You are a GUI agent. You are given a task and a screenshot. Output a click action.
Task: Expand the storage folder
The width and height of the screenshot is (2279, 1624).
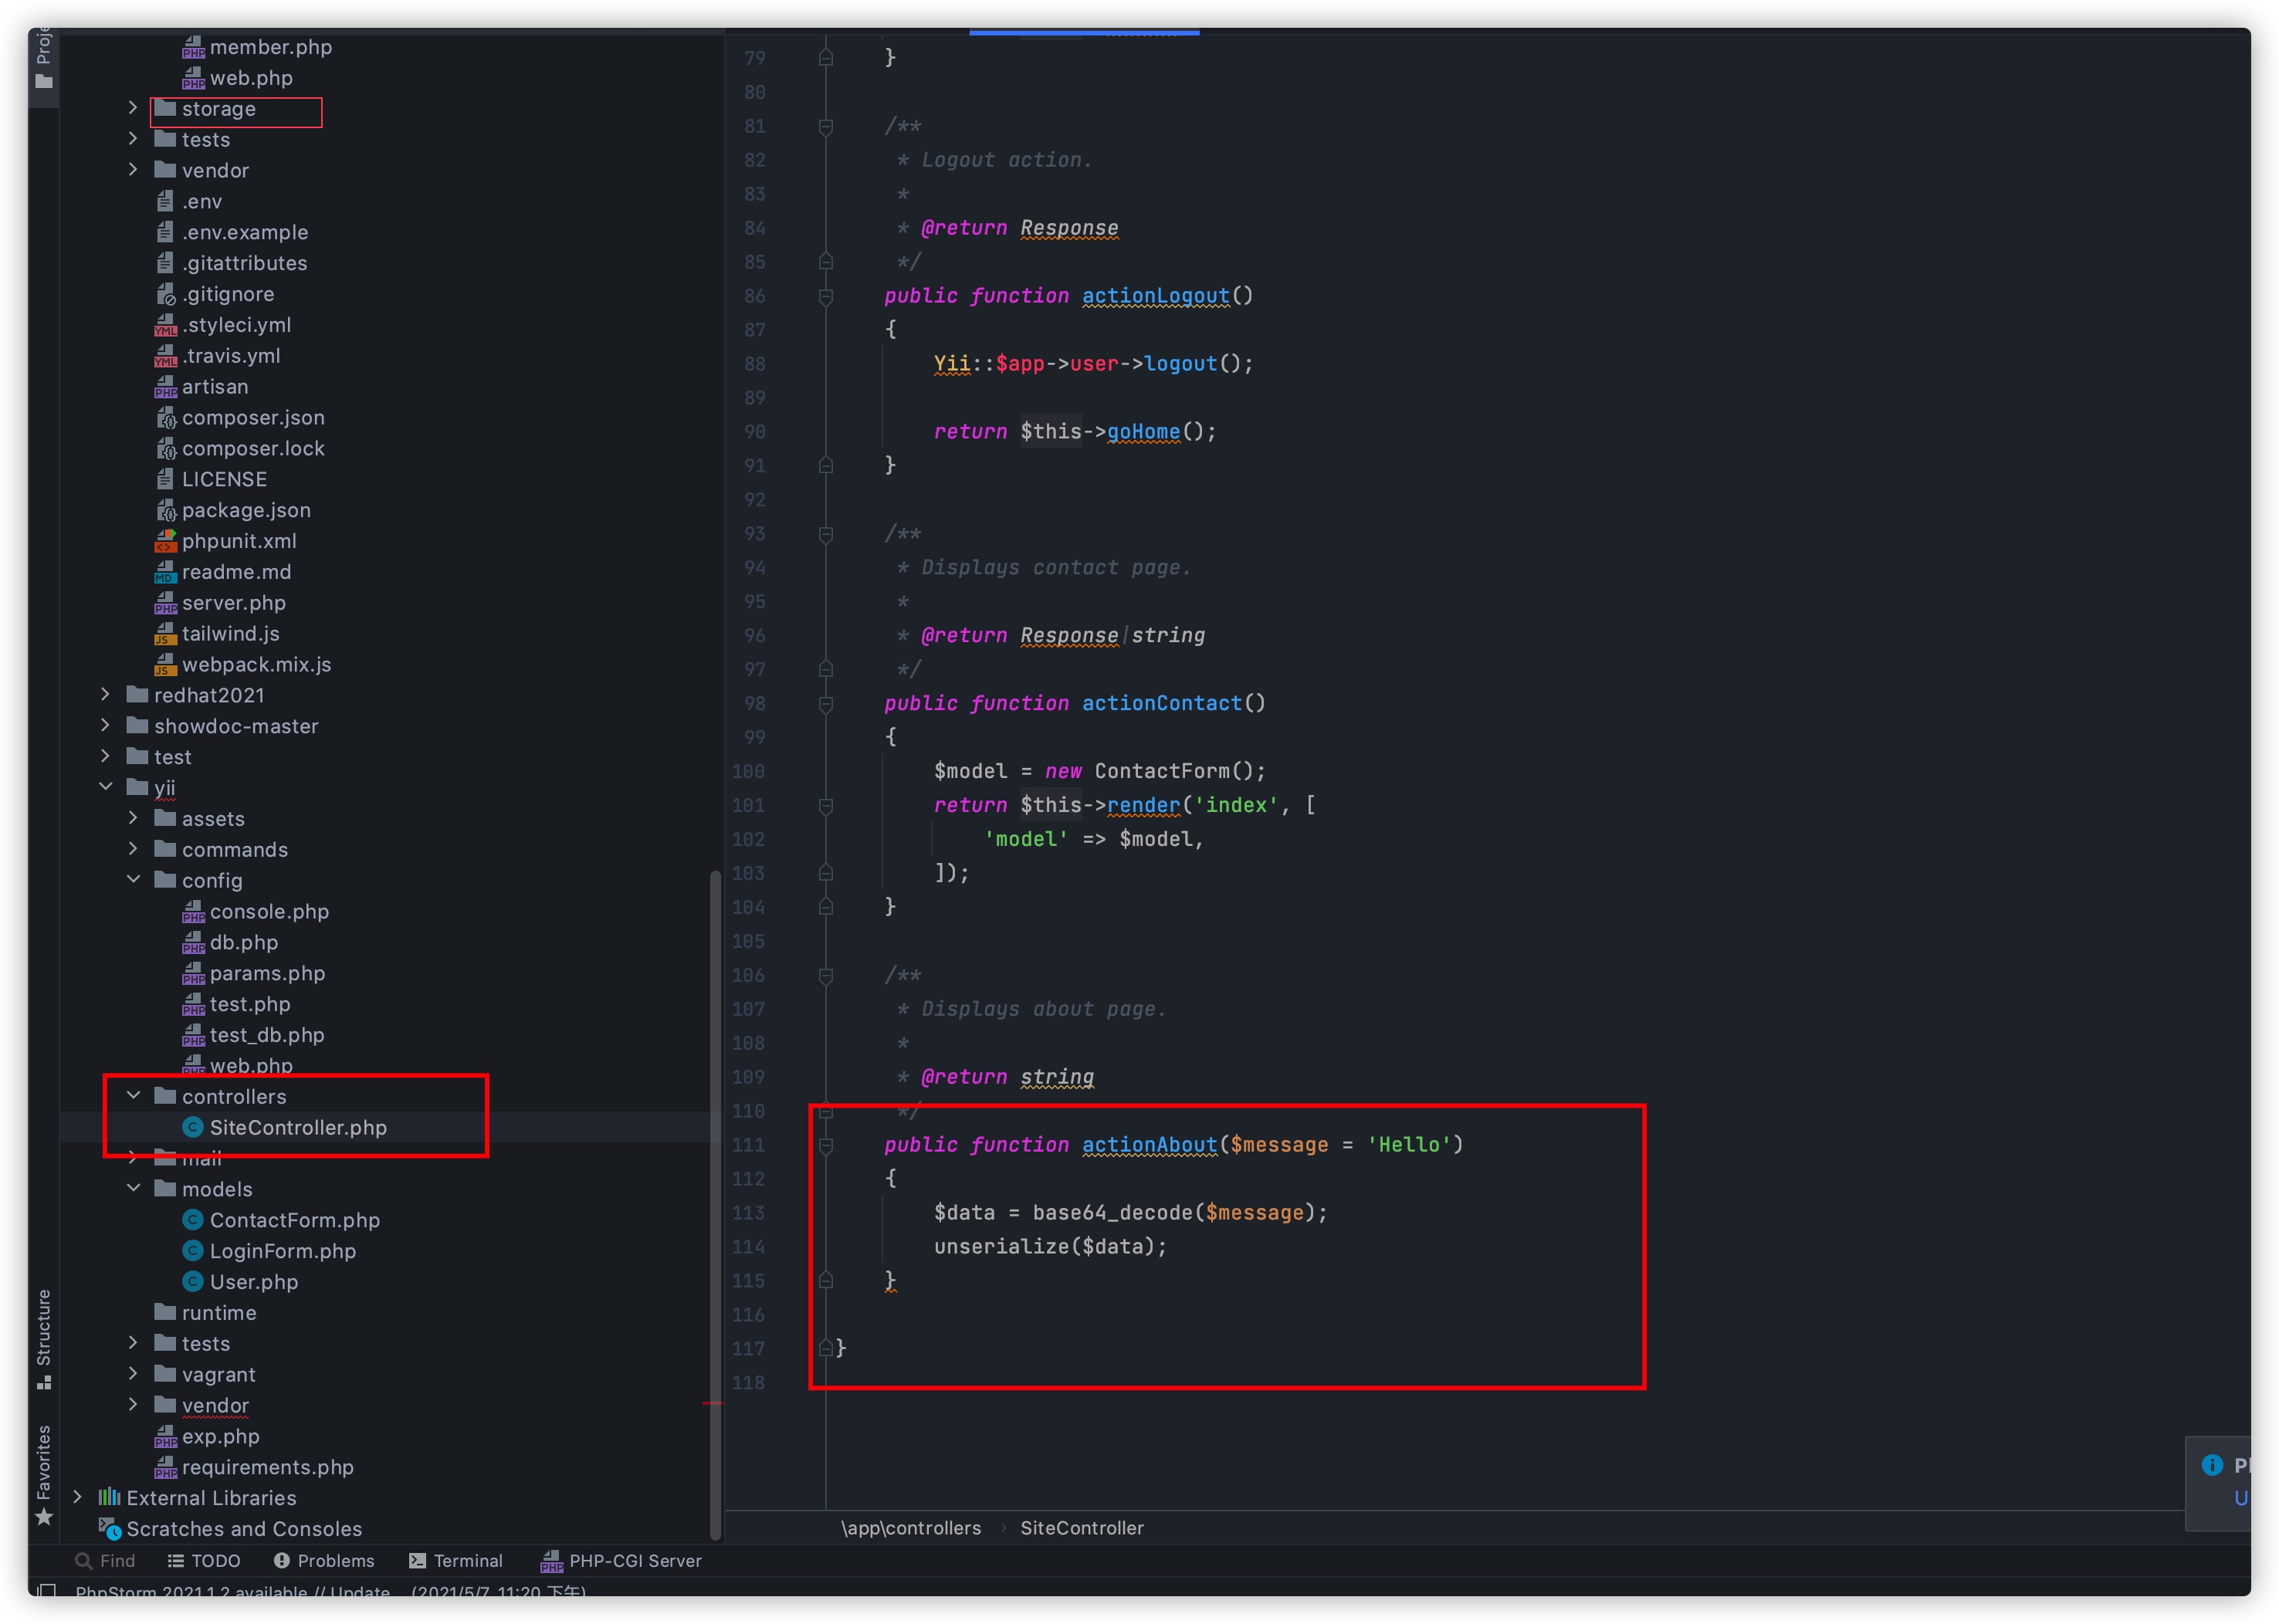tap(133, 108)
